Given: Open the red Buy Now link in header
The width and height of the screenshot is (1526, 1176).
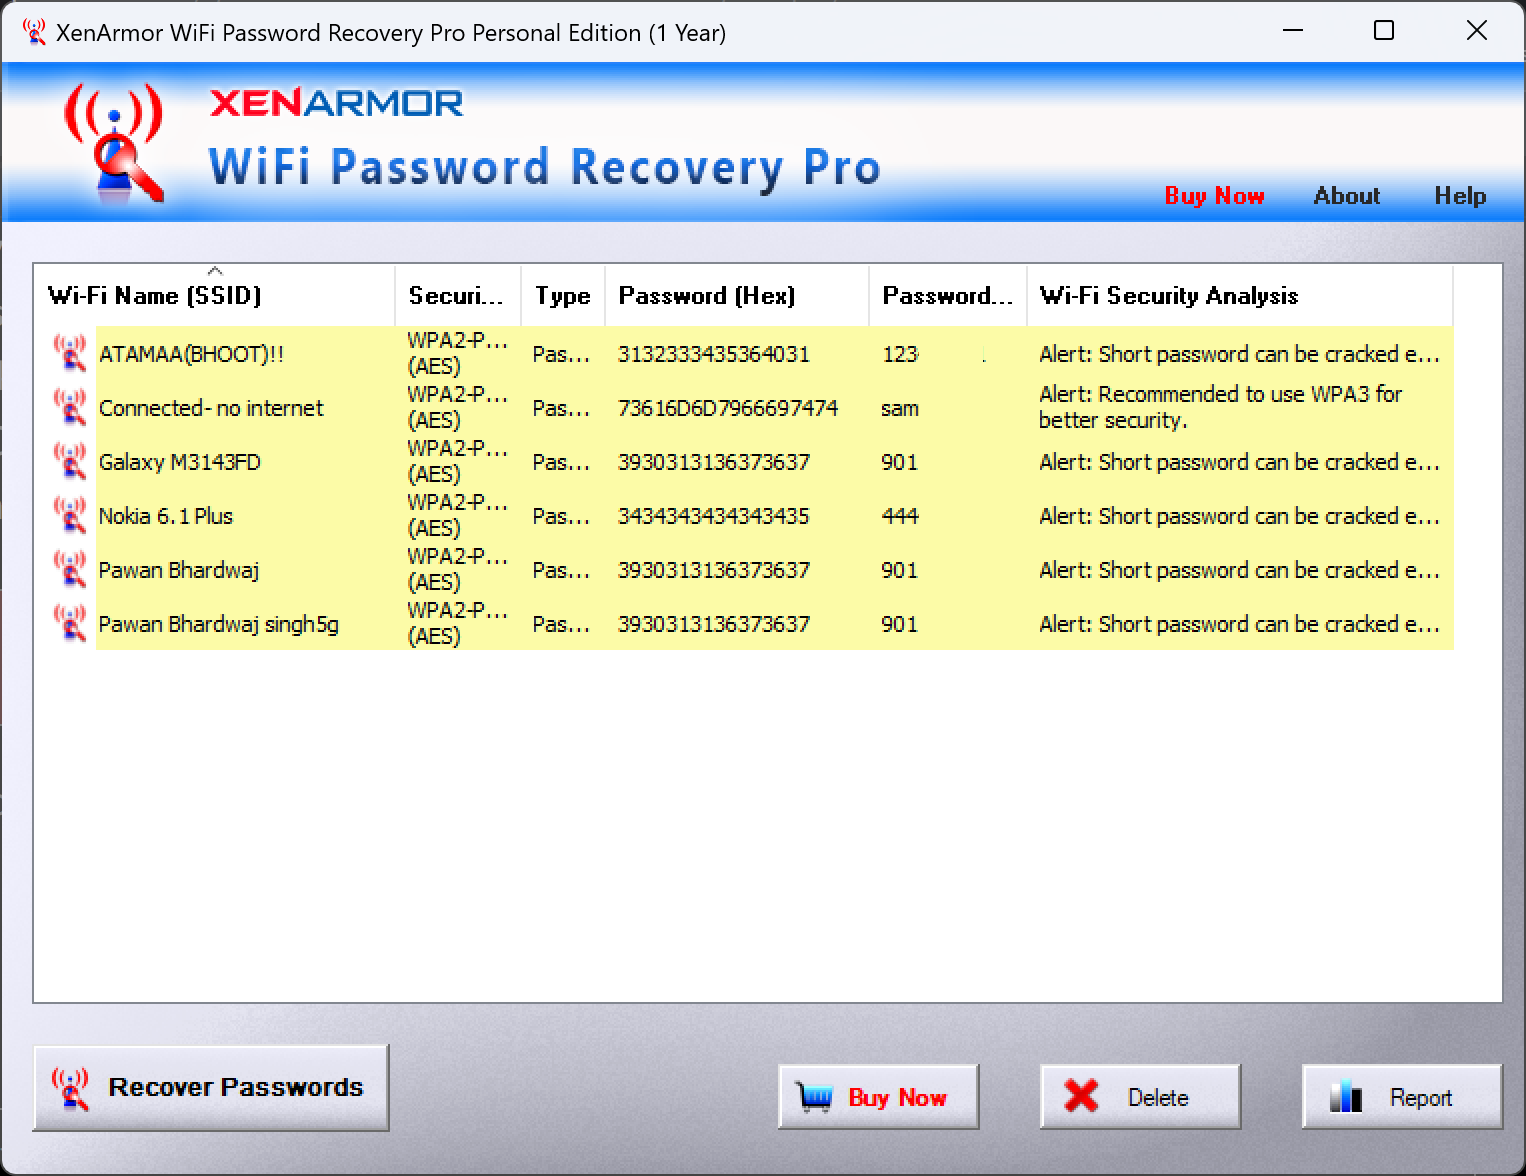Looking at the screenshot, I should [1214, 196].
